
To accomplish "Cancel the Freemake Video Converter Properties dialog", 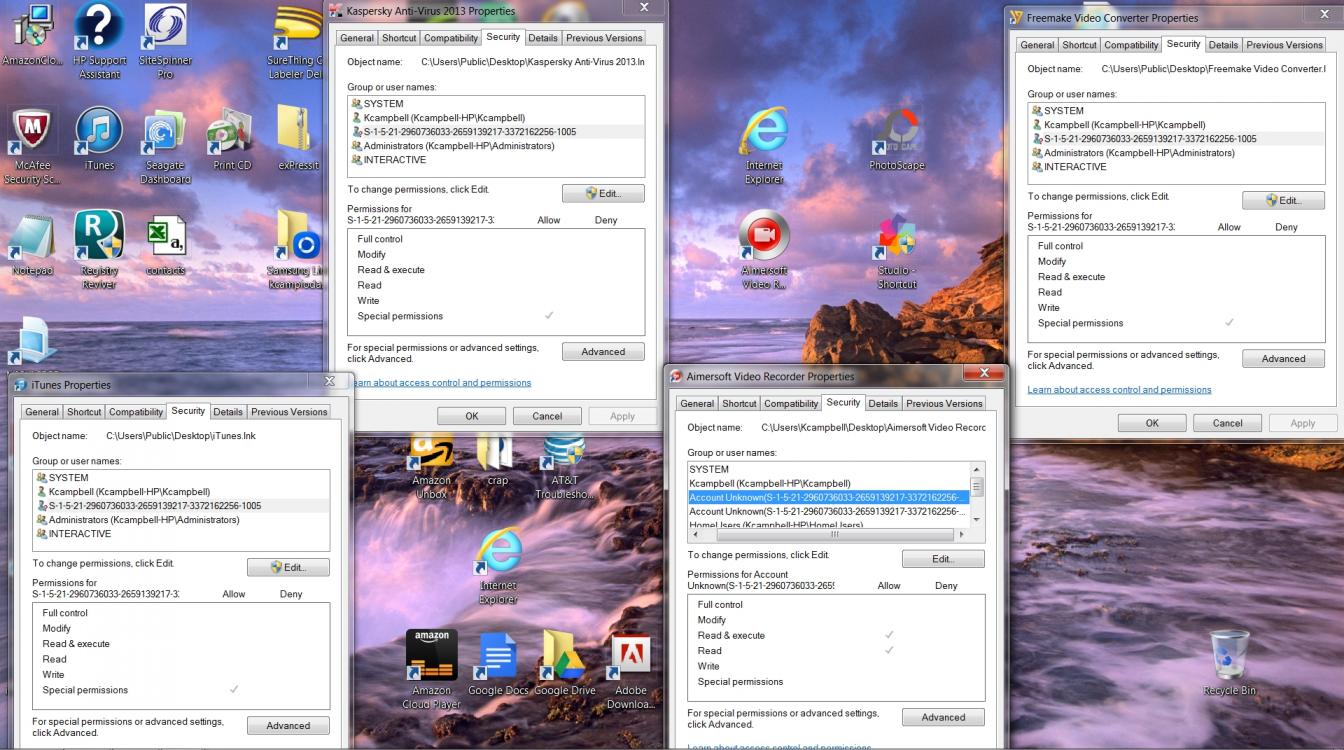I will (1227, 423).
